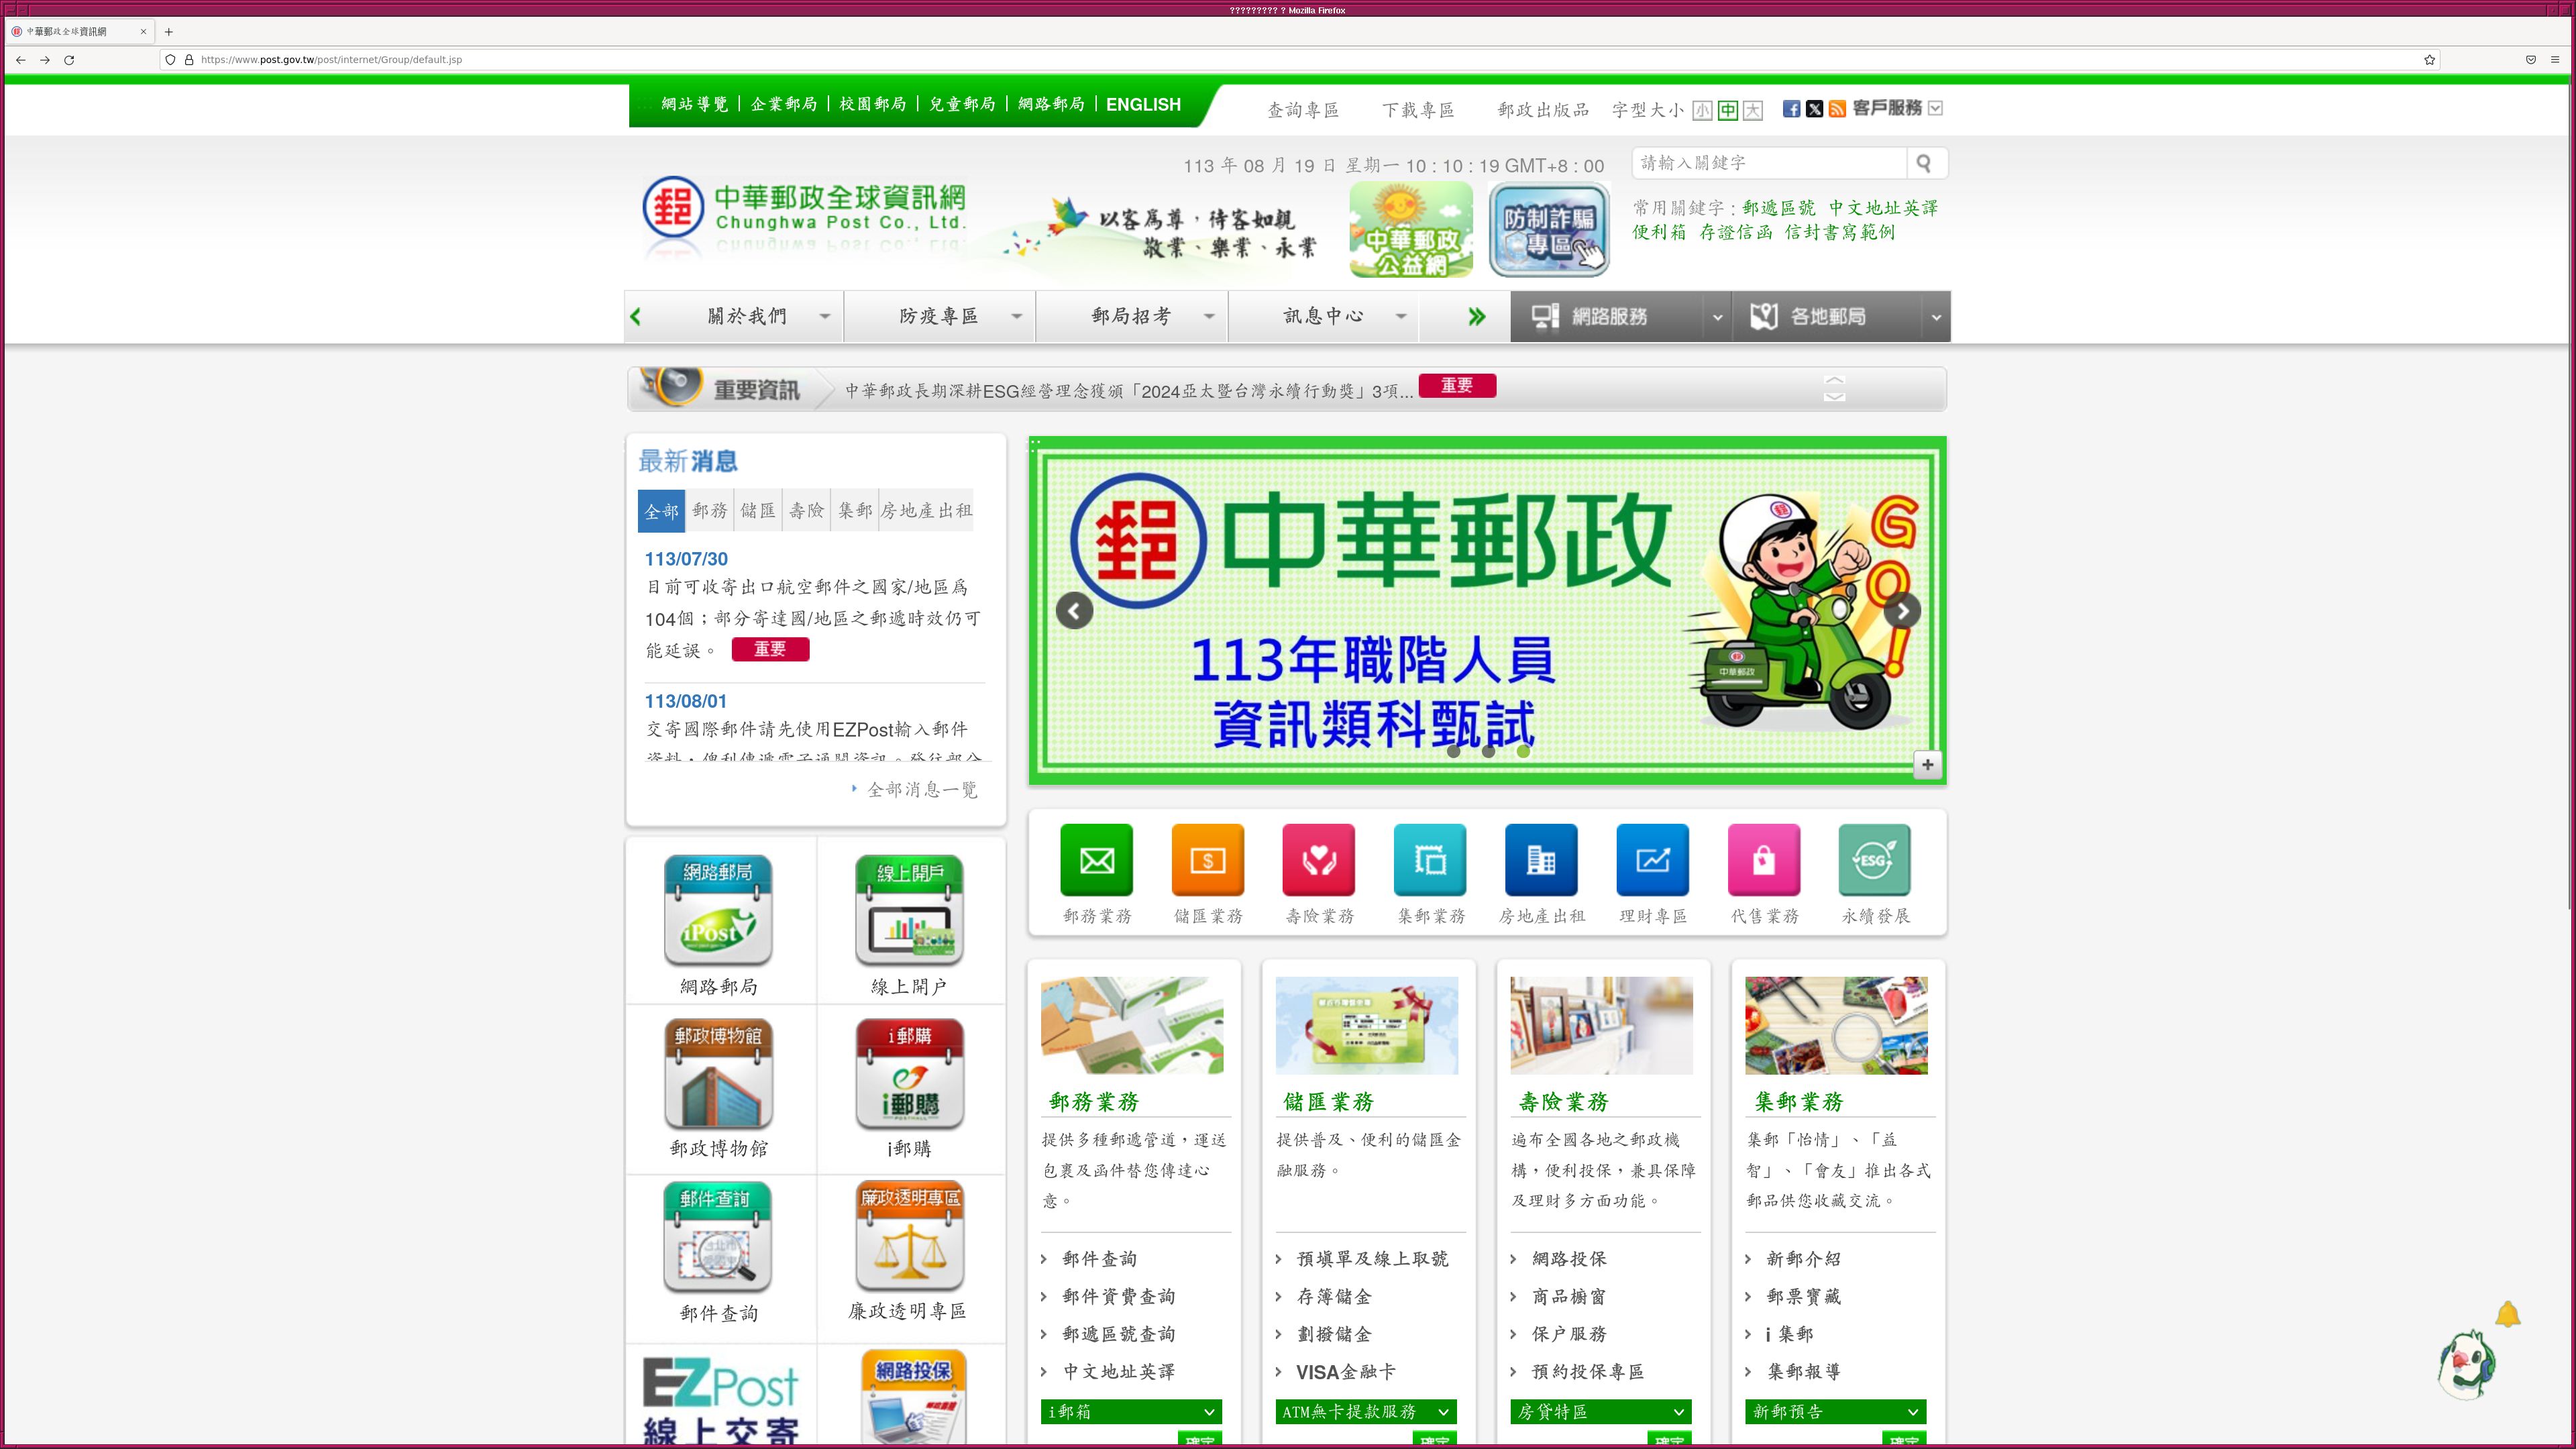Set font size to 大
Screen dimensions: 2576x1449
pyautogui.click(x=1753, y=110)
